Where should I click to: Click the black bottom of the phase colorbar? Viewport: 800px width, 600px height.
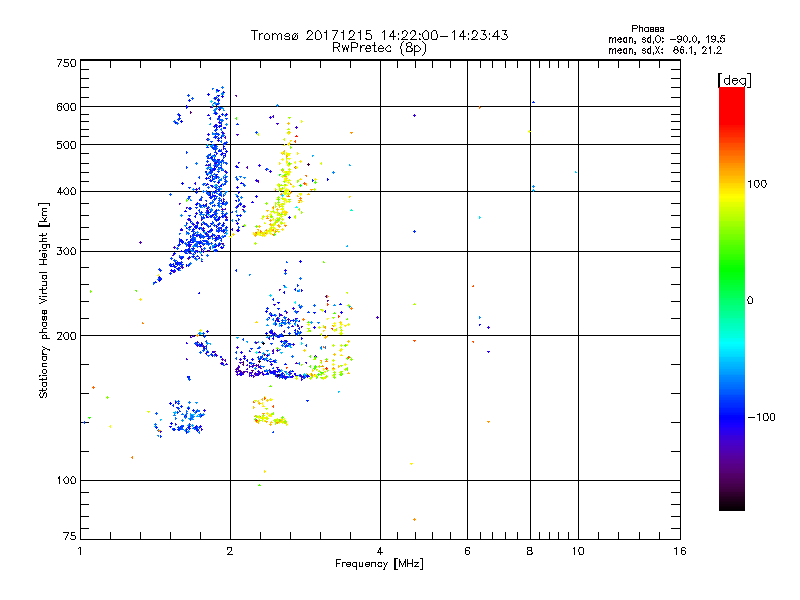(732, 503)
